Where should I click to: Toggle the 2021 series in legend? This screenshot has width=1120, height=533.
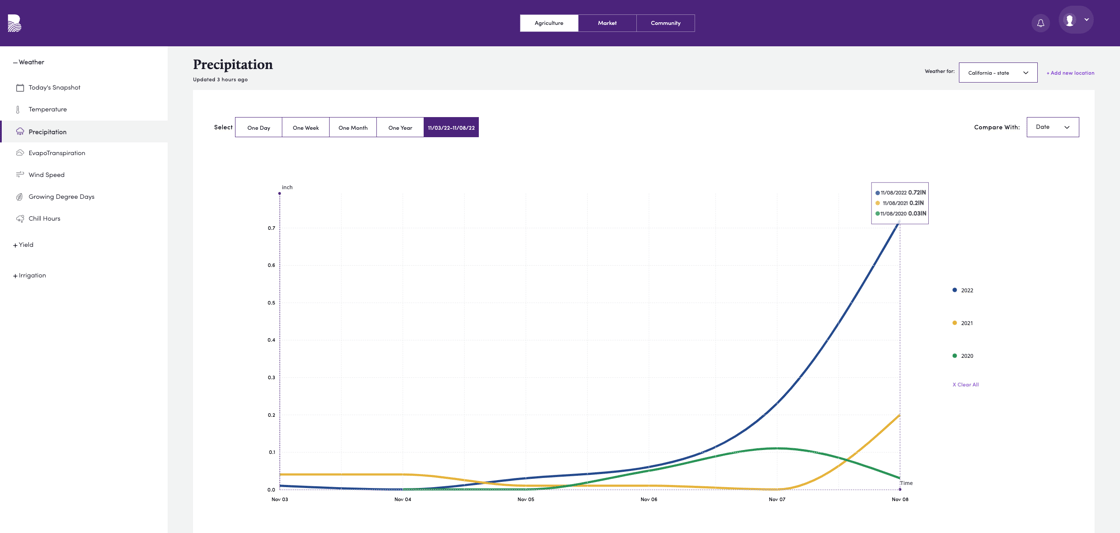click(962, 323)
